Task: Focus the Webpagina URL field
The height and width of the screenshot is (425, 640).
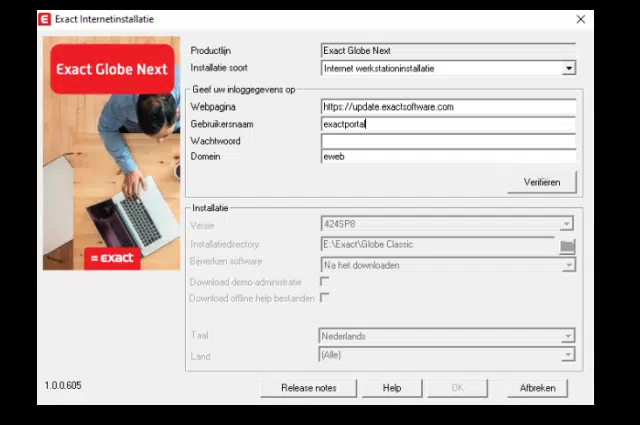Action: (x=449, y=107)
